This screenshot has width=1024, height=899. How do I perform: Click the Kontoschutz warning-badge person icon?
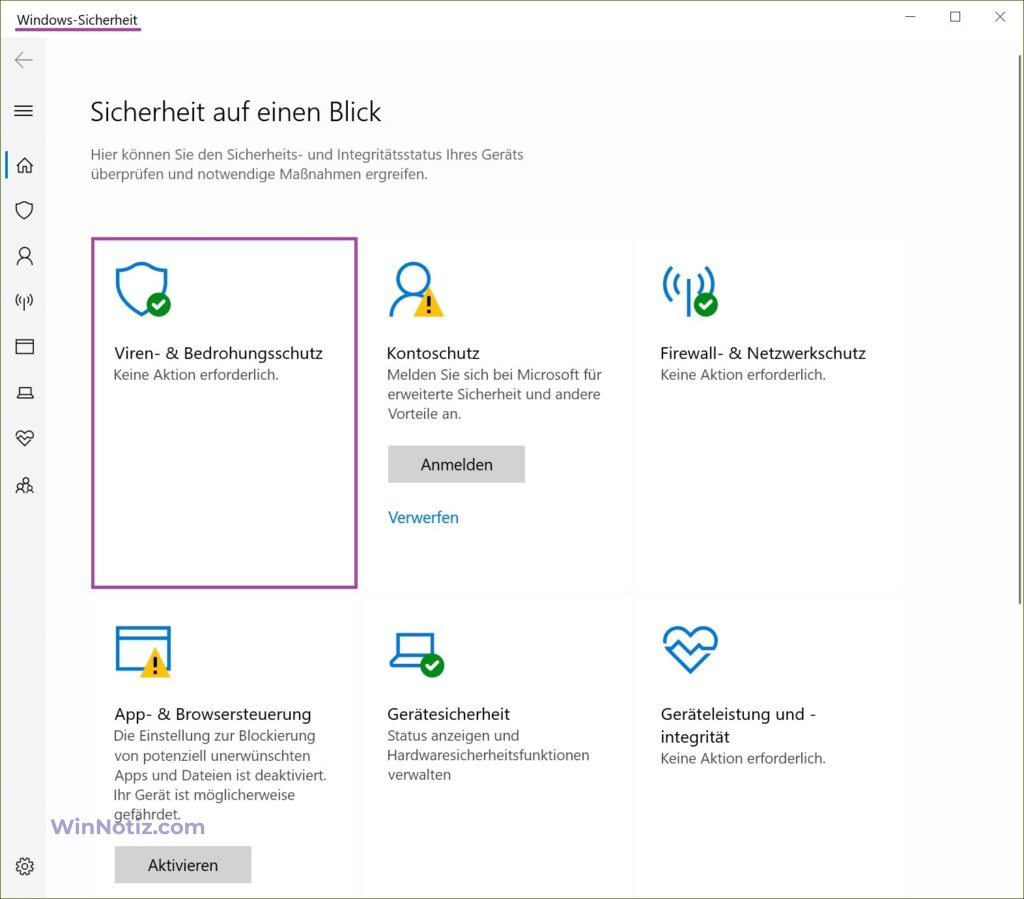(x=414, y=290)
